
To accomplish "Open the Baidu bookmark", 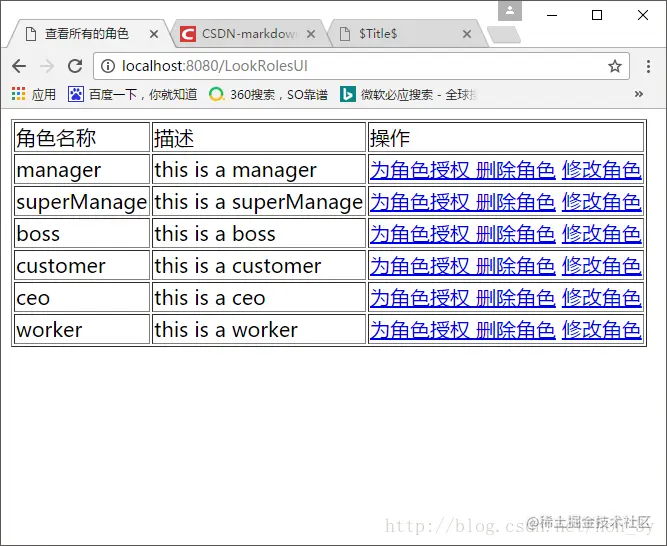I will [132, 94].
